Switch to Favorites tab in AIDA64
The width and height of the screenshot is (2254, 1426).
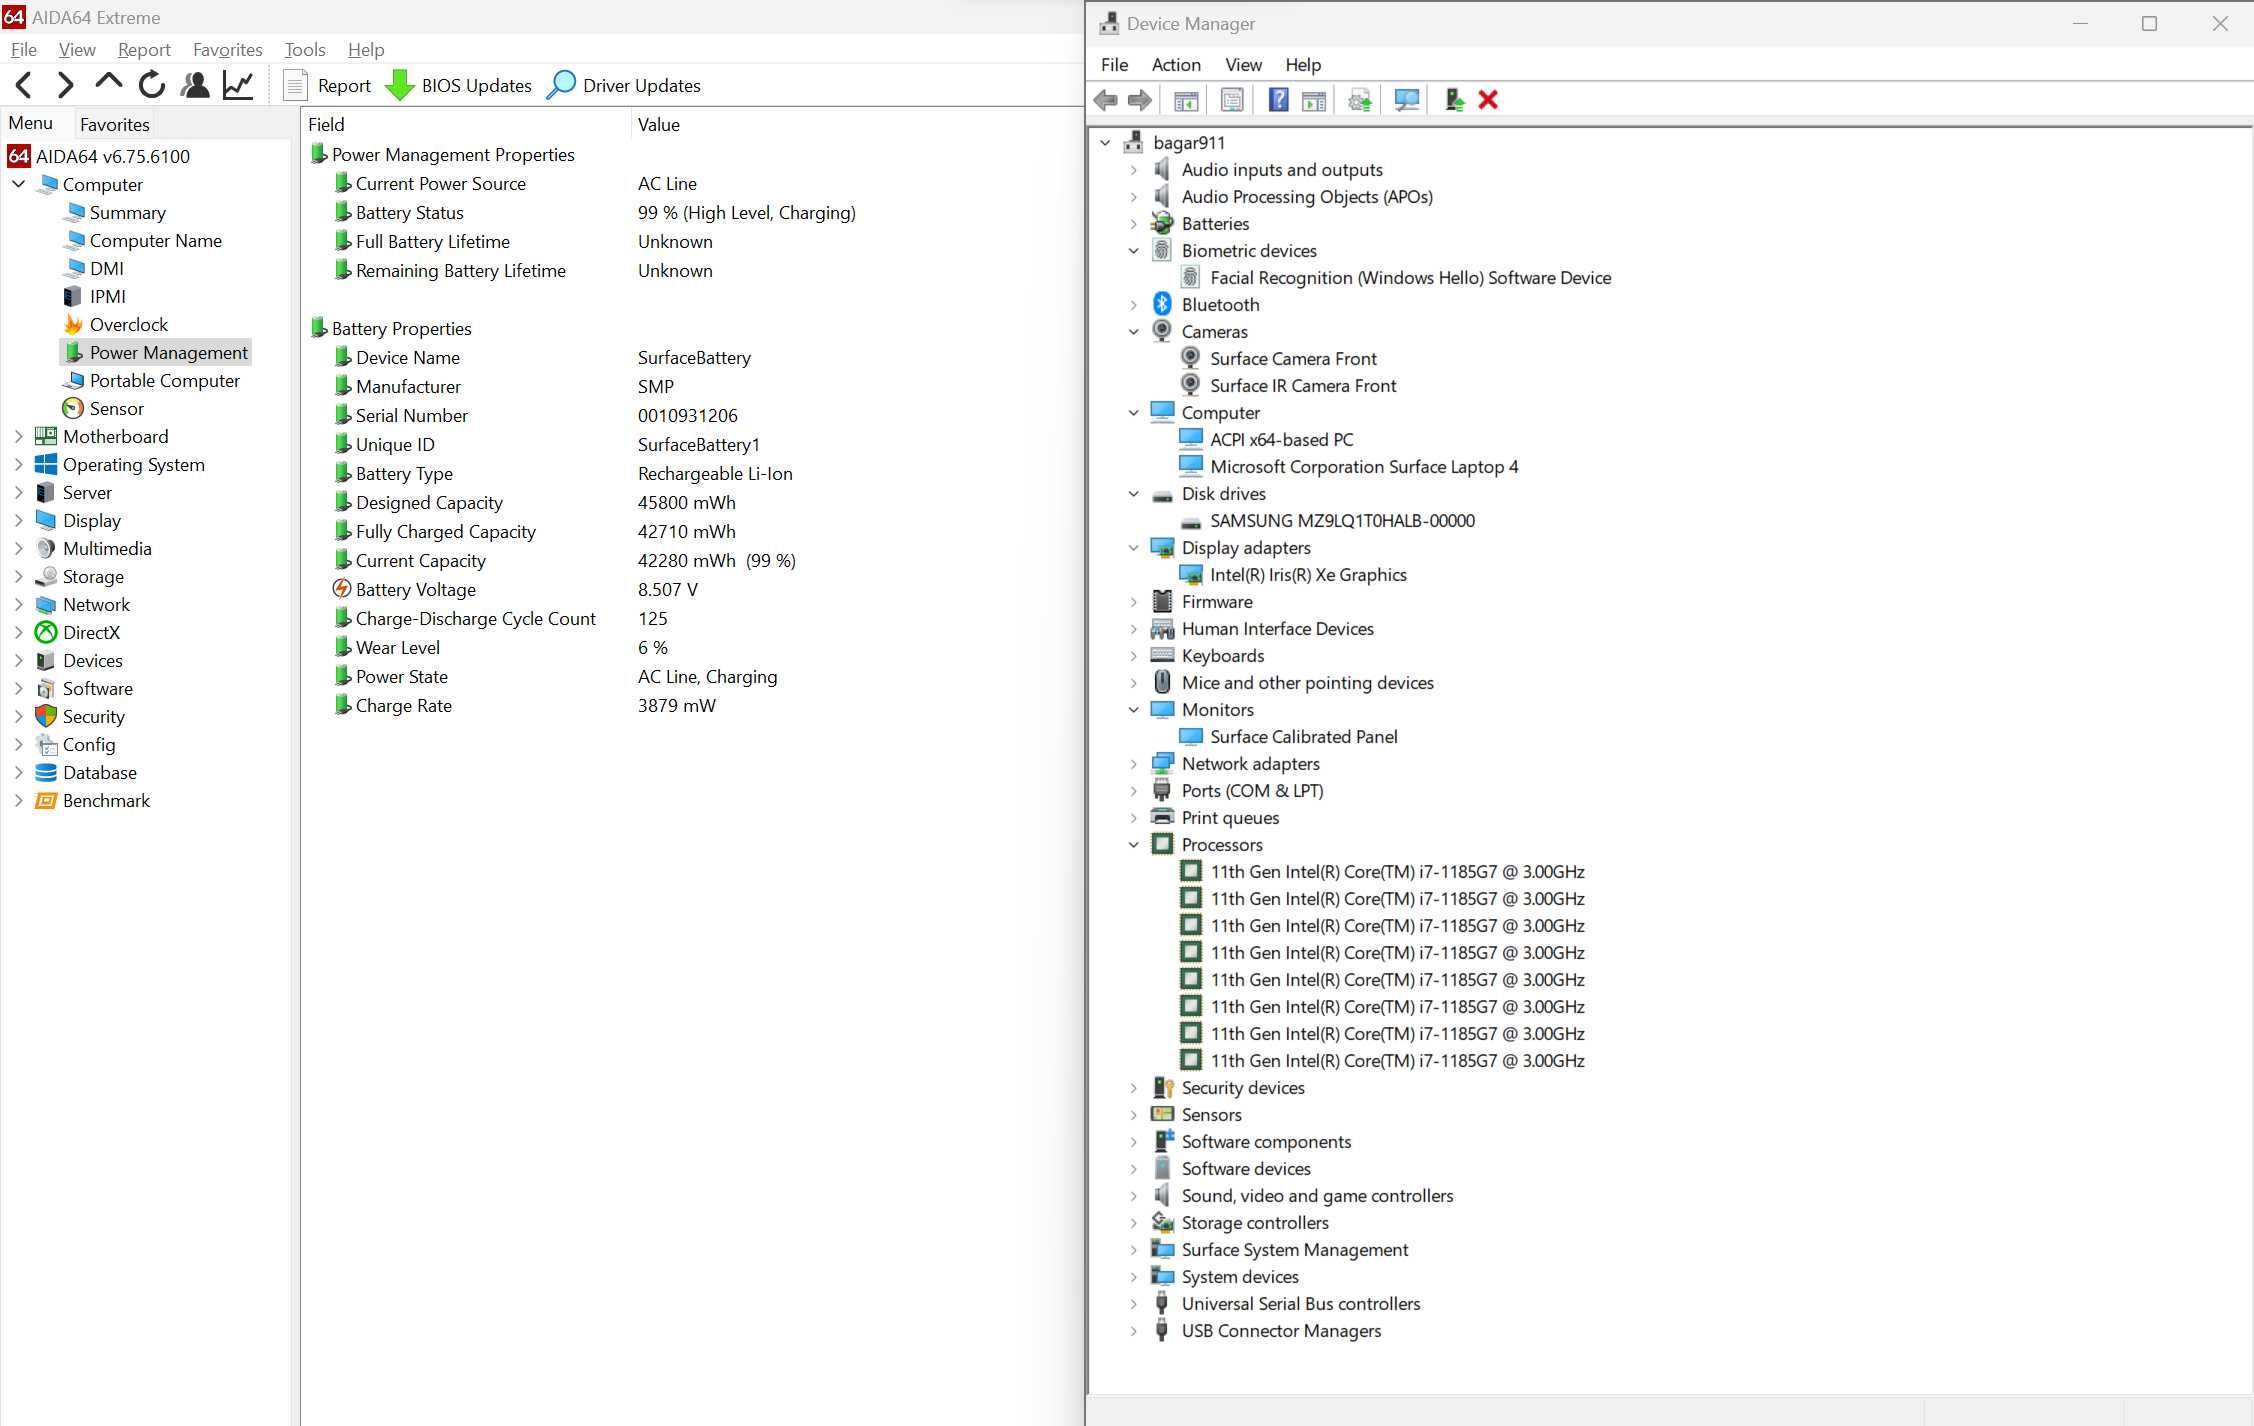115,124
